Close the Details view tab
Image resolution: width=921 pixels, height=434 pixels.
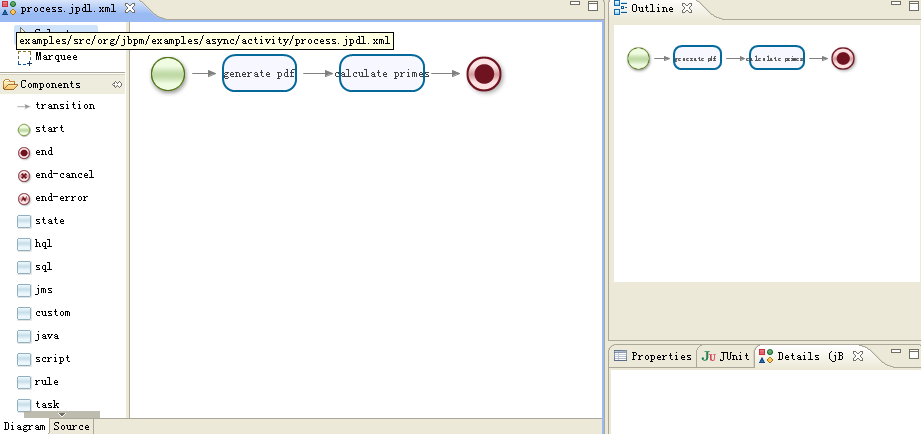tap(858, 356)
